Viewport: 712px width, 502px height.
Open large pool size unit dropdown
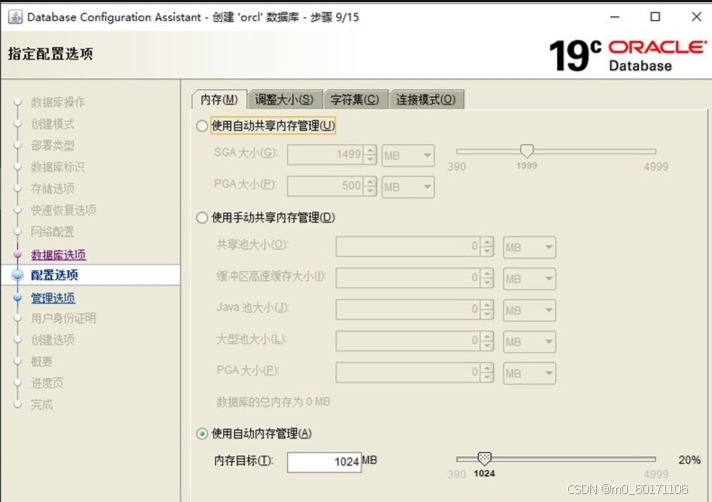529,342
